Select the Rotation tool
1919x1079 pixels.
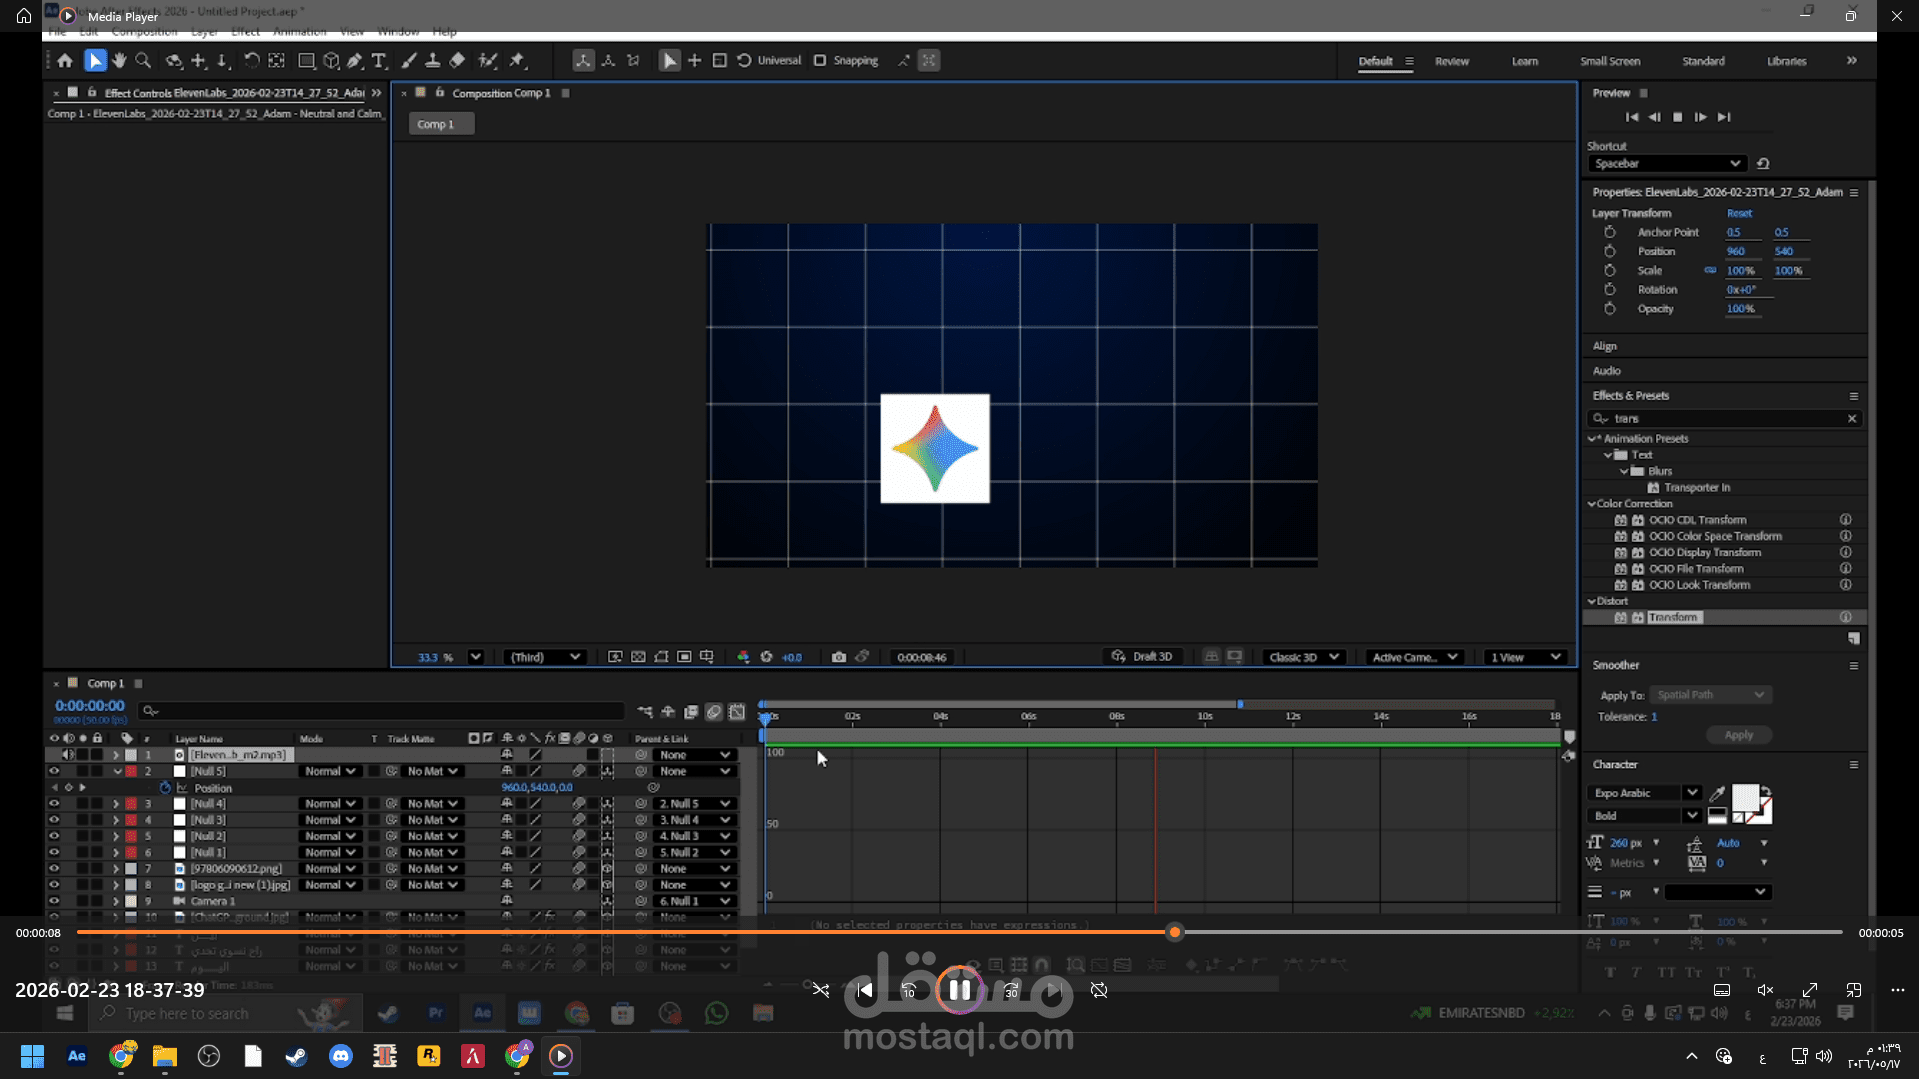click(x=251, y=61)
